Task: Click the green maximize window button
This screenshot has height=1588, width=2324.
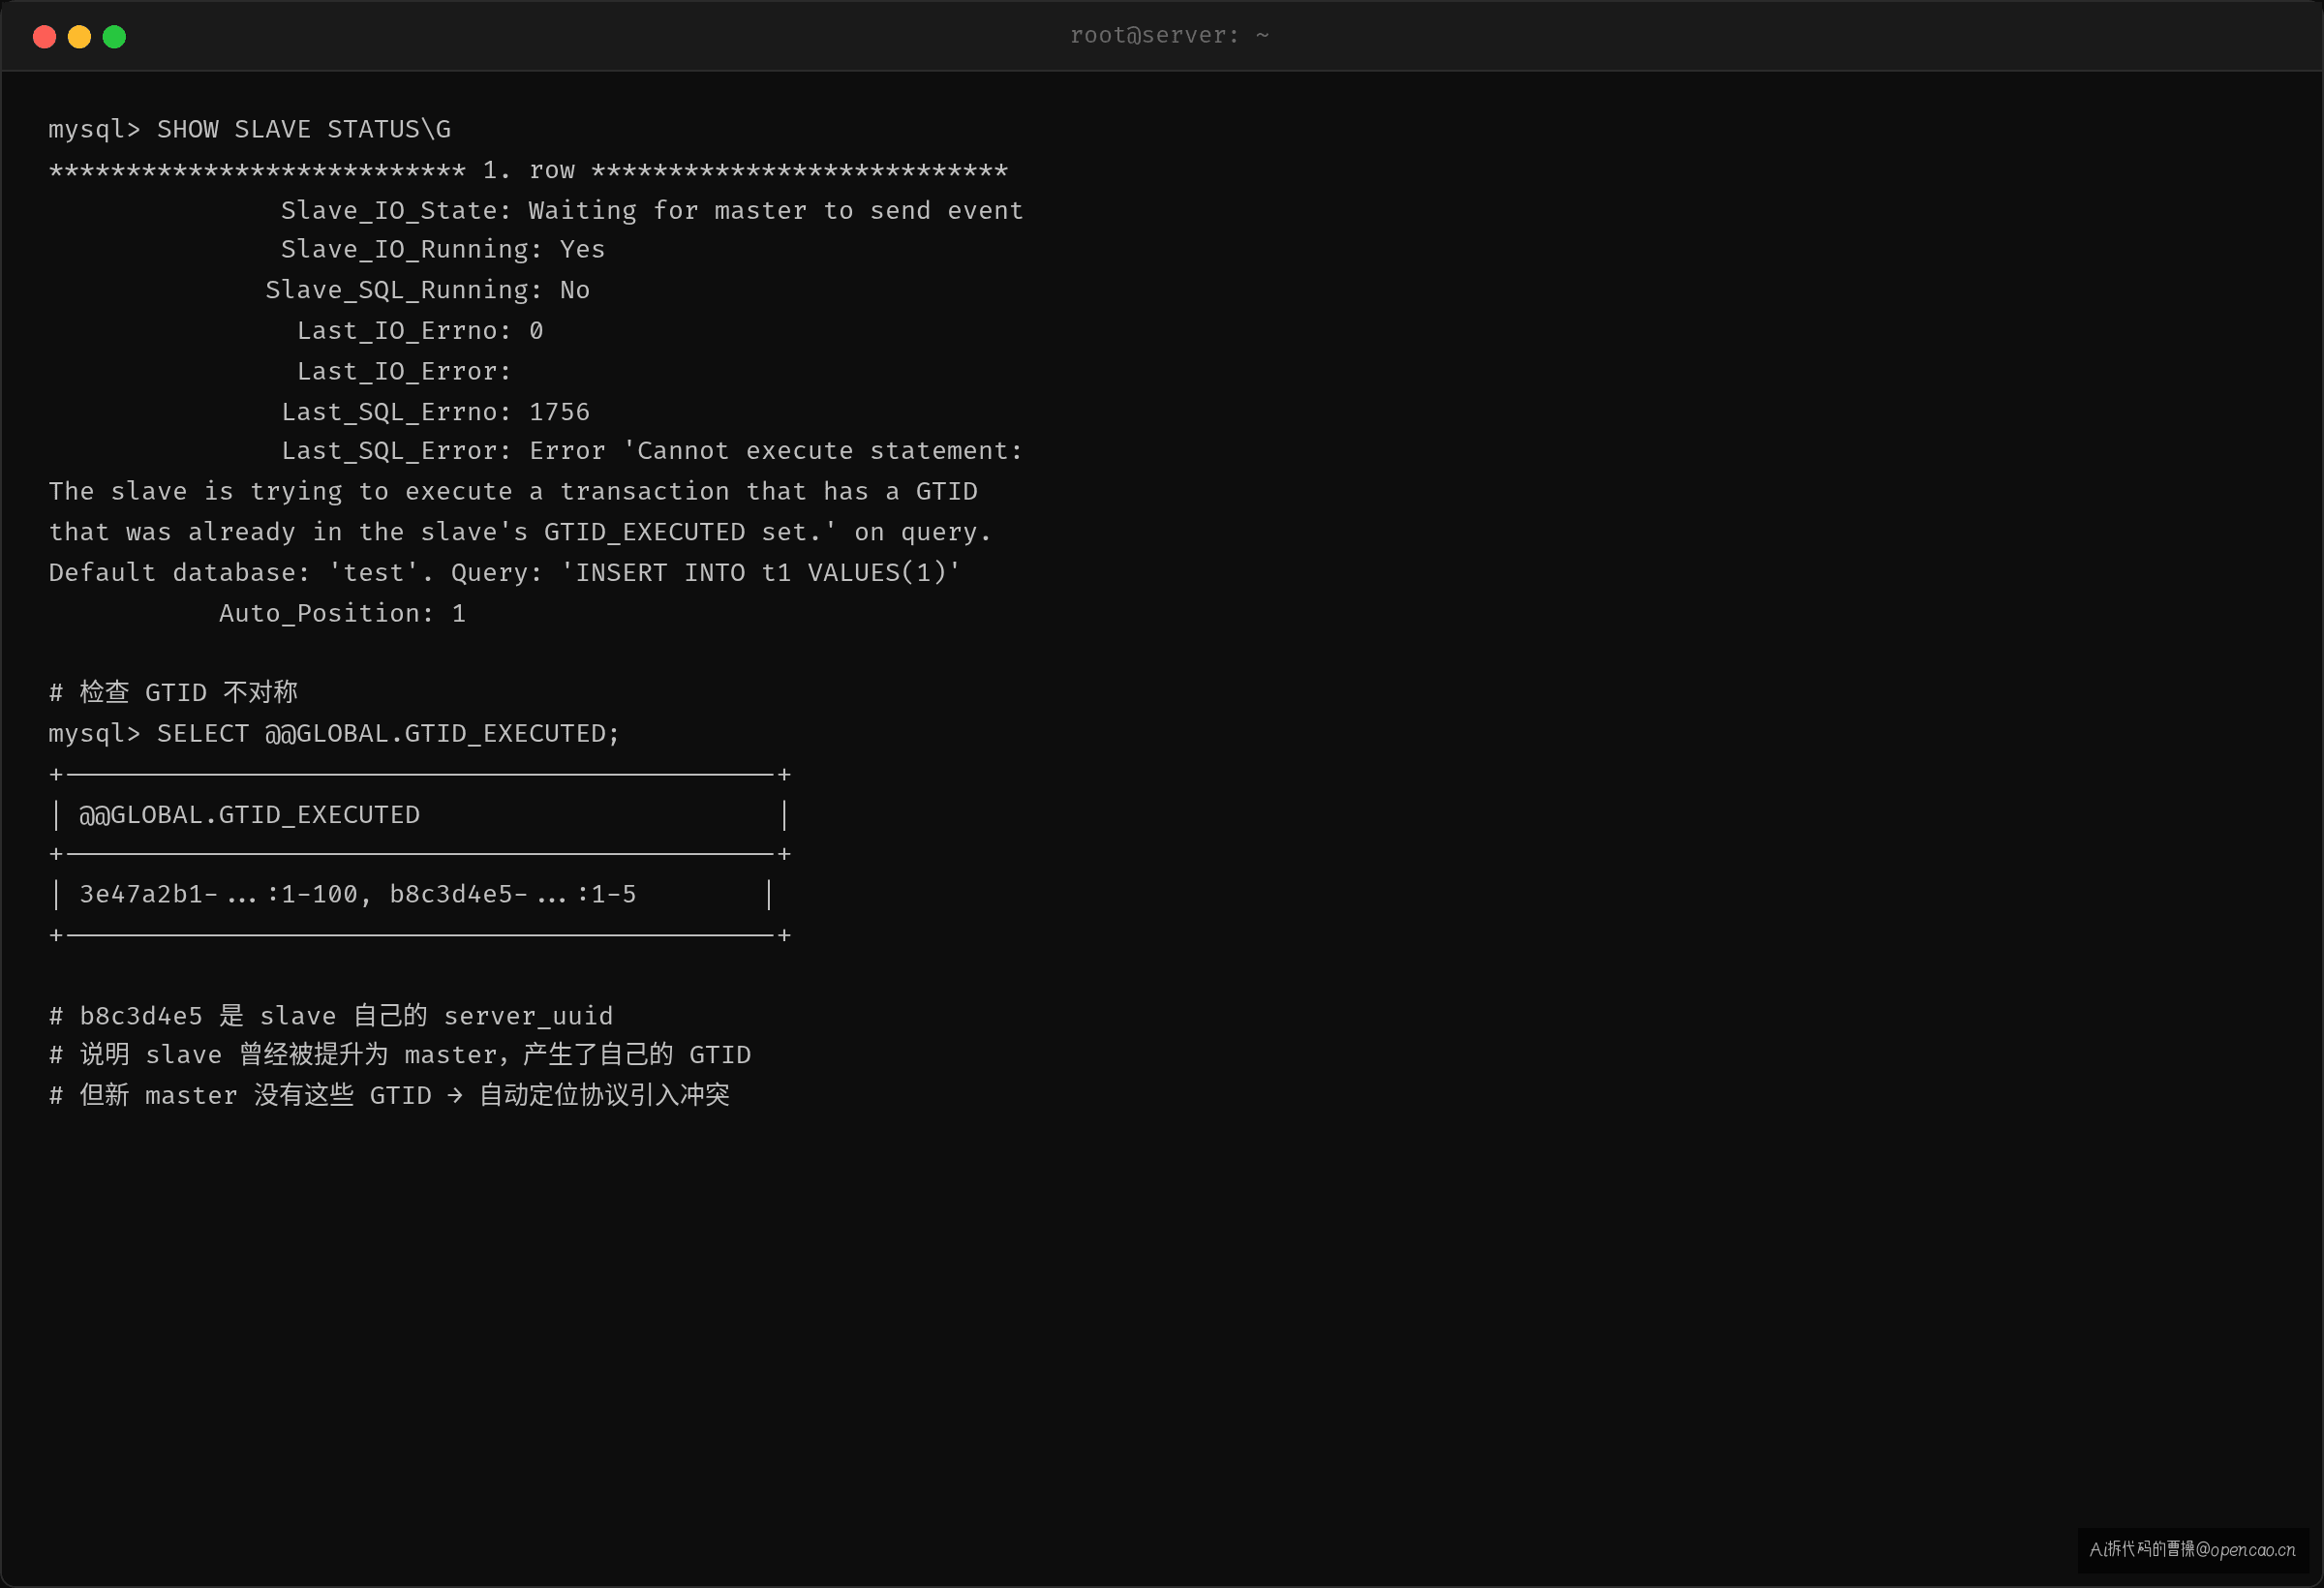Action: [x=114, y=37]
